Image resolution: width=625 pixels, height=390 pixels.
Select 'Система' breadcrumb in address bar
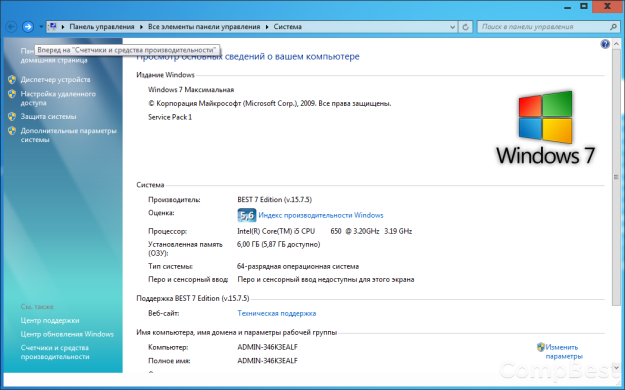pyautogui.click(x=287, y=27)
